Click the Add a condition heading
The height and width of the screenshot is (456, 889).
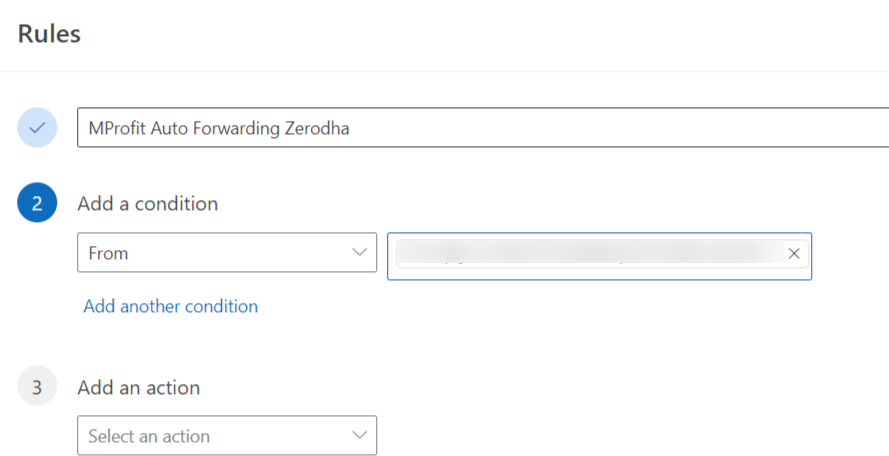point(147,203)
